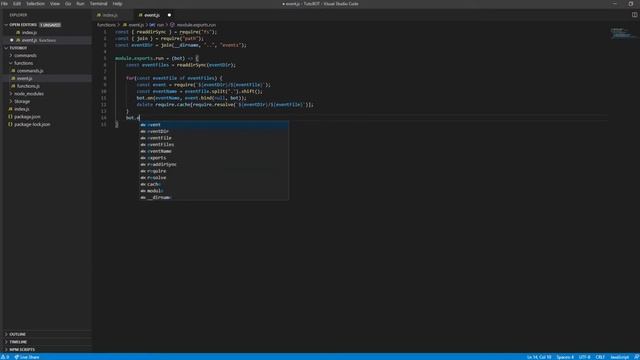The image size is (640, 360).
Task: Click the line and column indicator
Action: pos(539,357)
